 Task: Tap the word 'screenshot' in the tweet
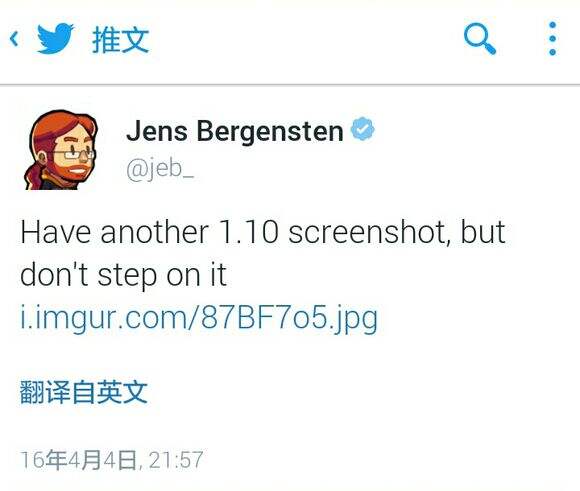click(369, 233)
